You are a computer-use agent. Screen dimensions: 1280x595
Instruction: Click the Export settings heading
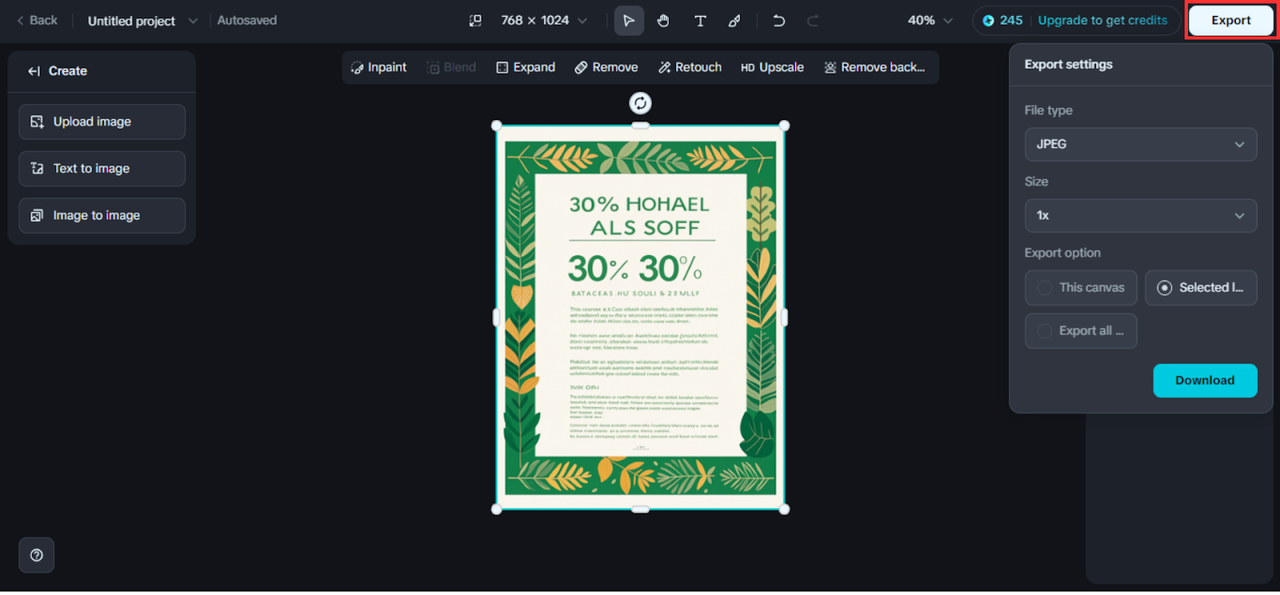tap(1068, 64)
